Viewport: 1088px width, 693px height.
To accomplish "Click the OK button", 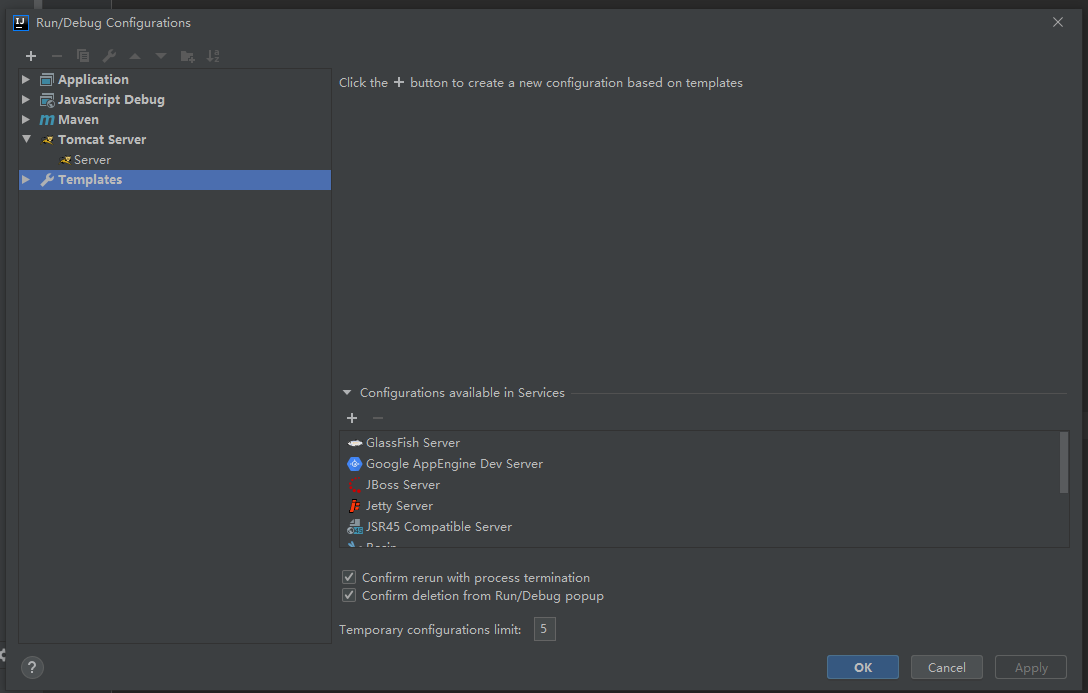I will click(x=862, y=667).
